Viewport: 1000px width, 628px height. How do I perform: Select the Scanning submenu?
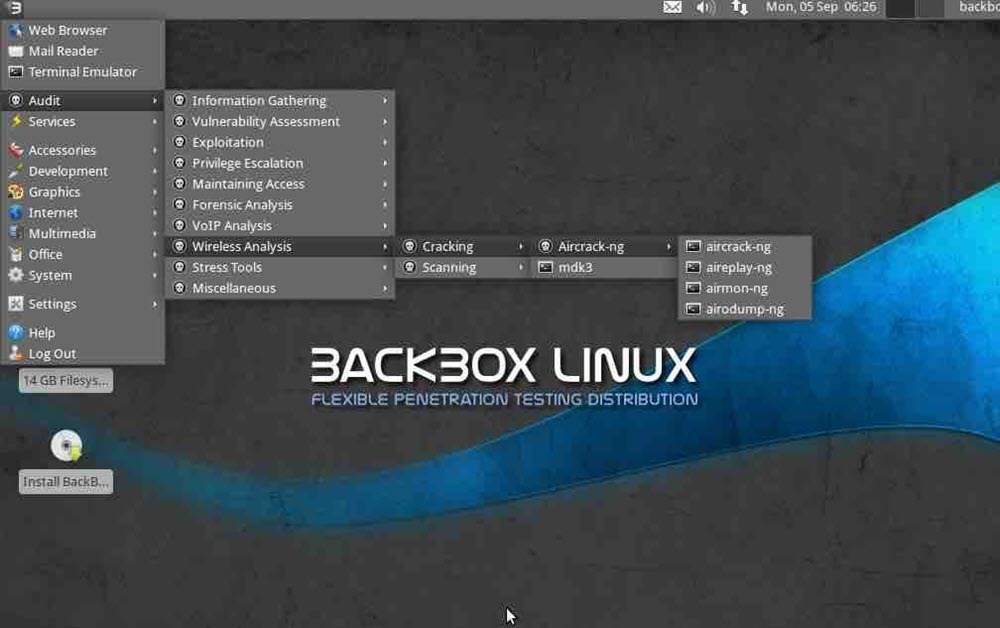click(x=464, y=267)
